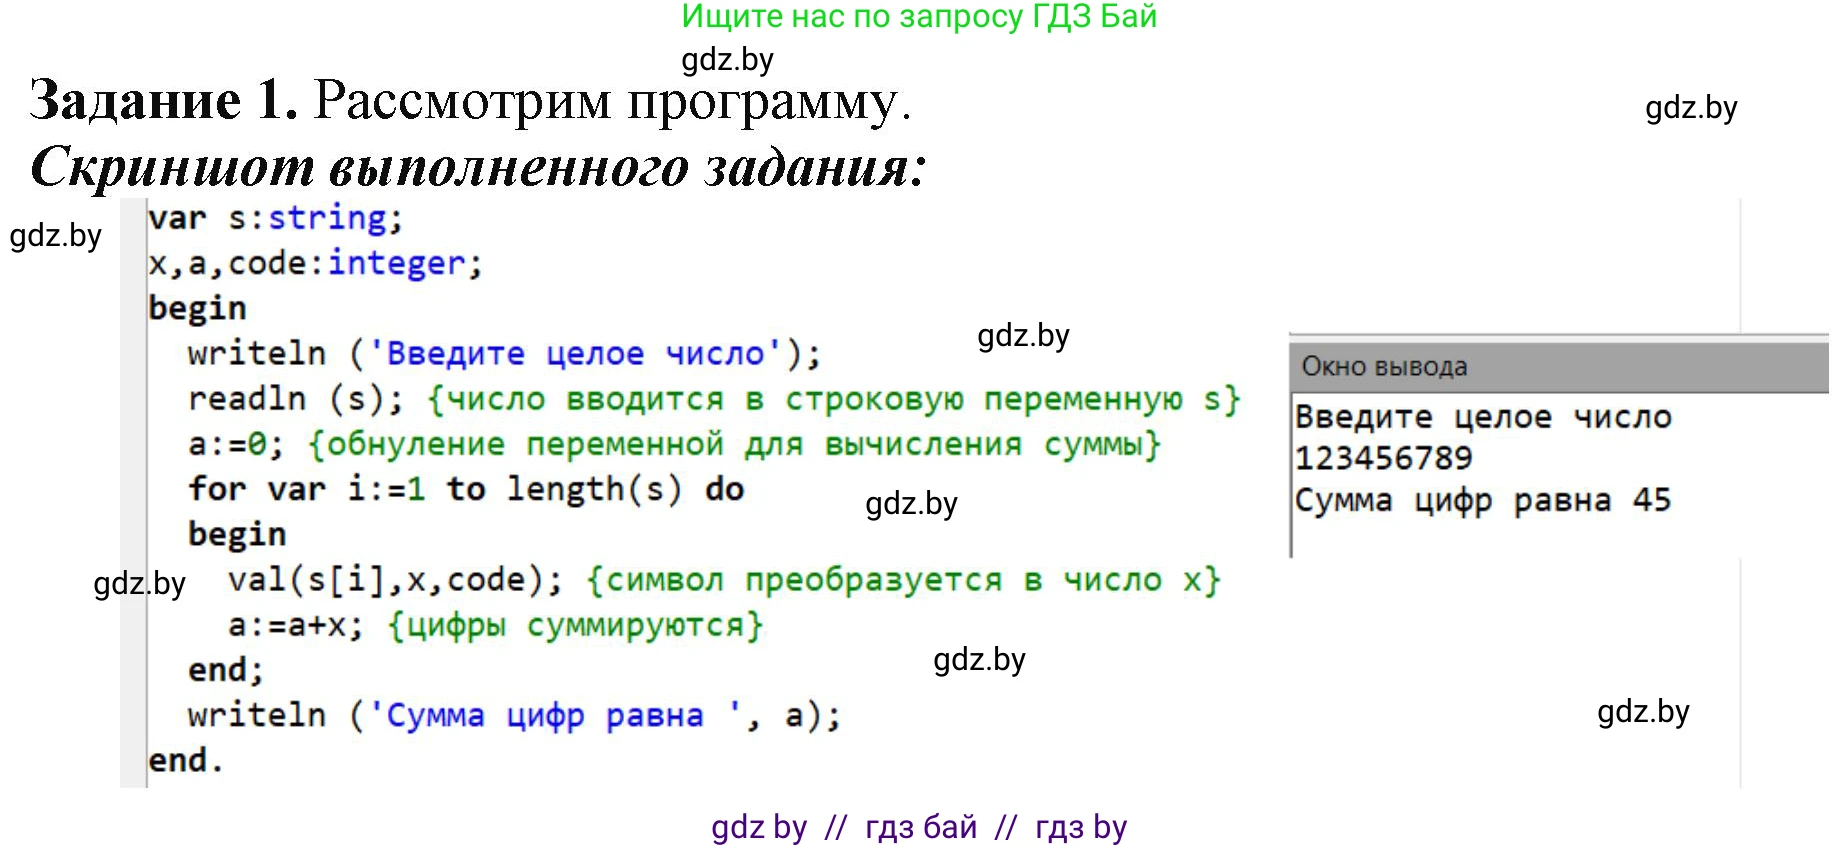Click the "for var i:=1 to length(s) do" line
Screen dimensions: 1841x849
pyautogui.click(x=465, y=489)
